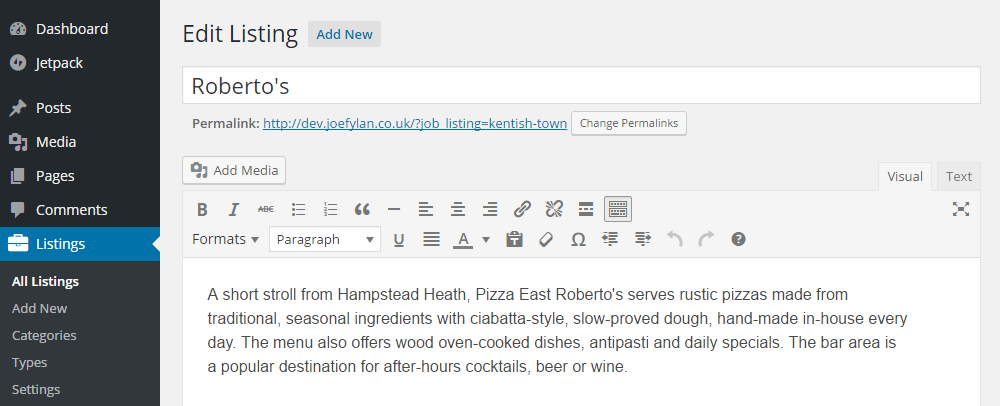Image resolution: width=1000 pixels, height=406 pixels.
Task: Align text right
Action: [x=490, y=209]
